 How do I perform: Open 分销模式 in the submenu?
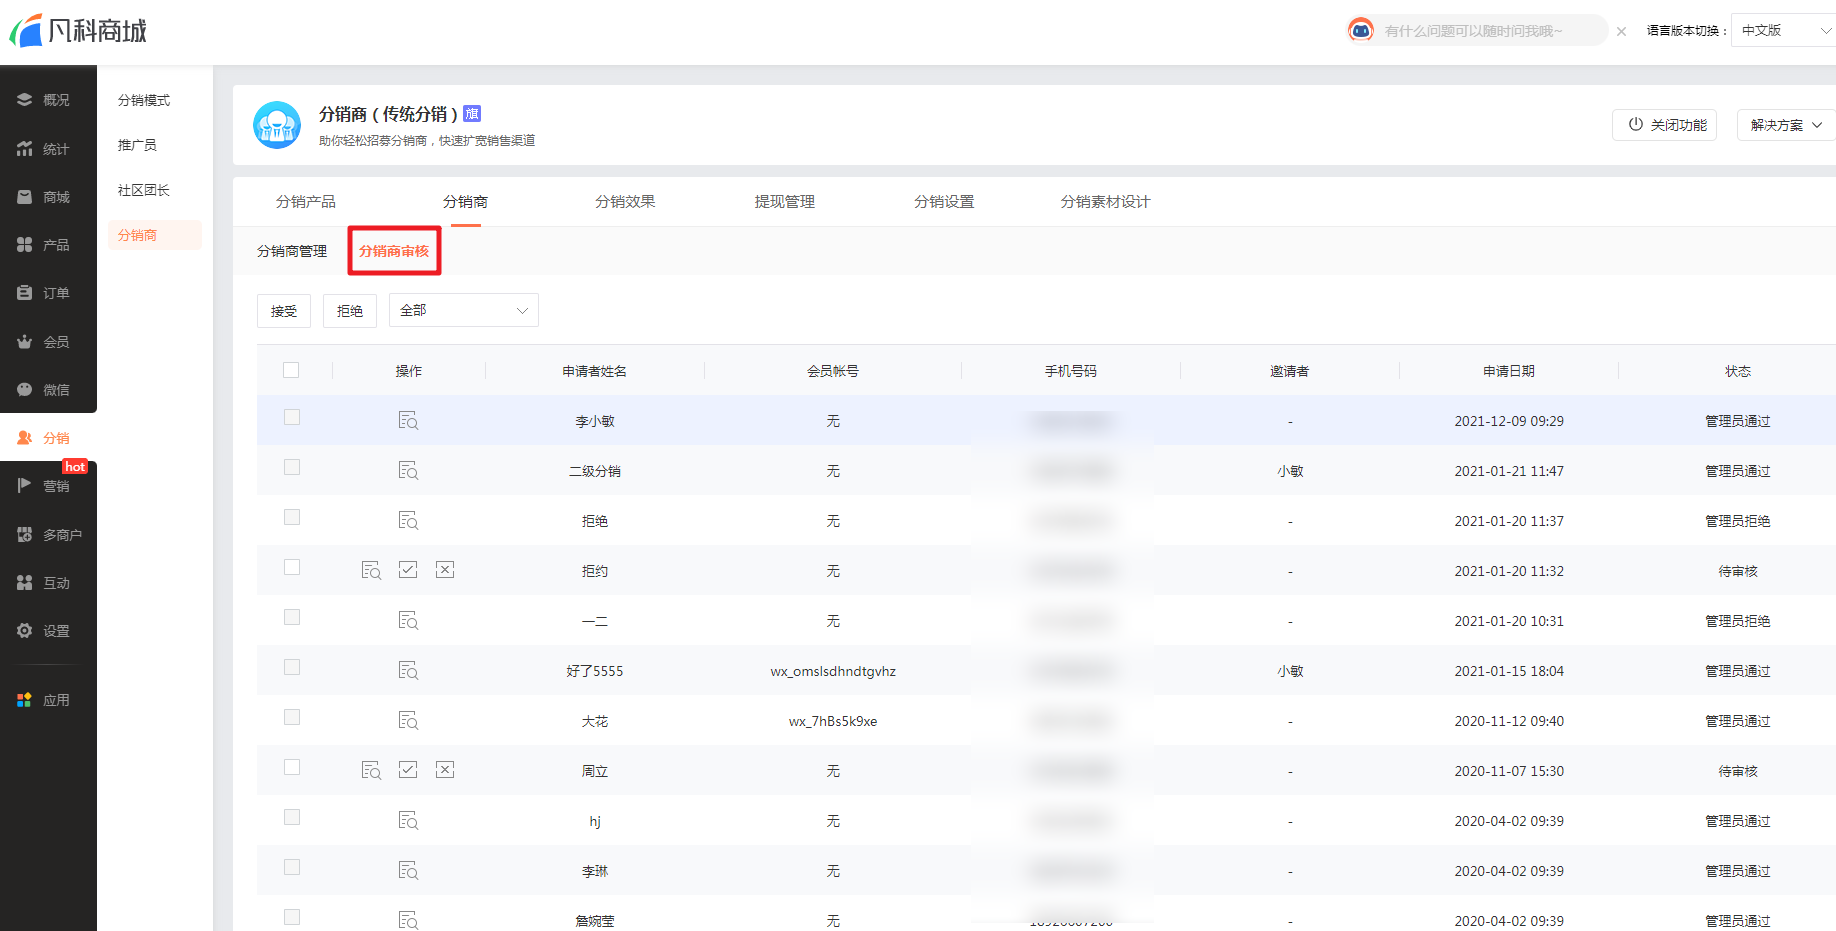coord(144,100)
